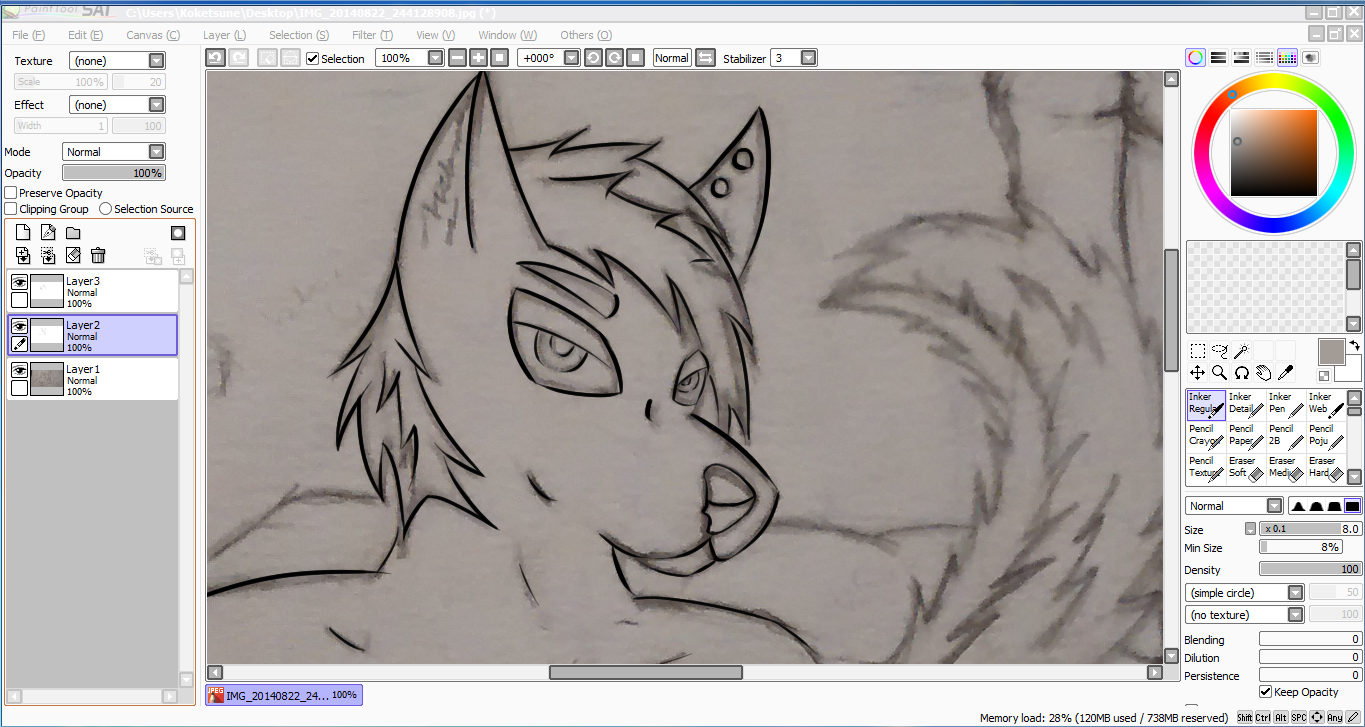Screen dimensions: 1365x727
Task: Open the Stabilizer level dropdown
Action: [x=808, y=58]
